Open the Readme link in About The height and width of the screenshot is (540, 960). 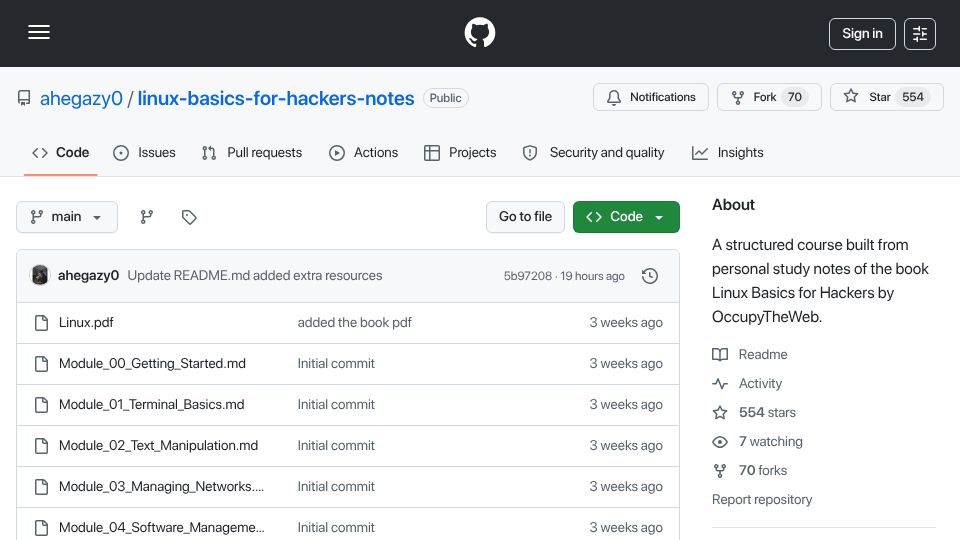tap(750, 354)
